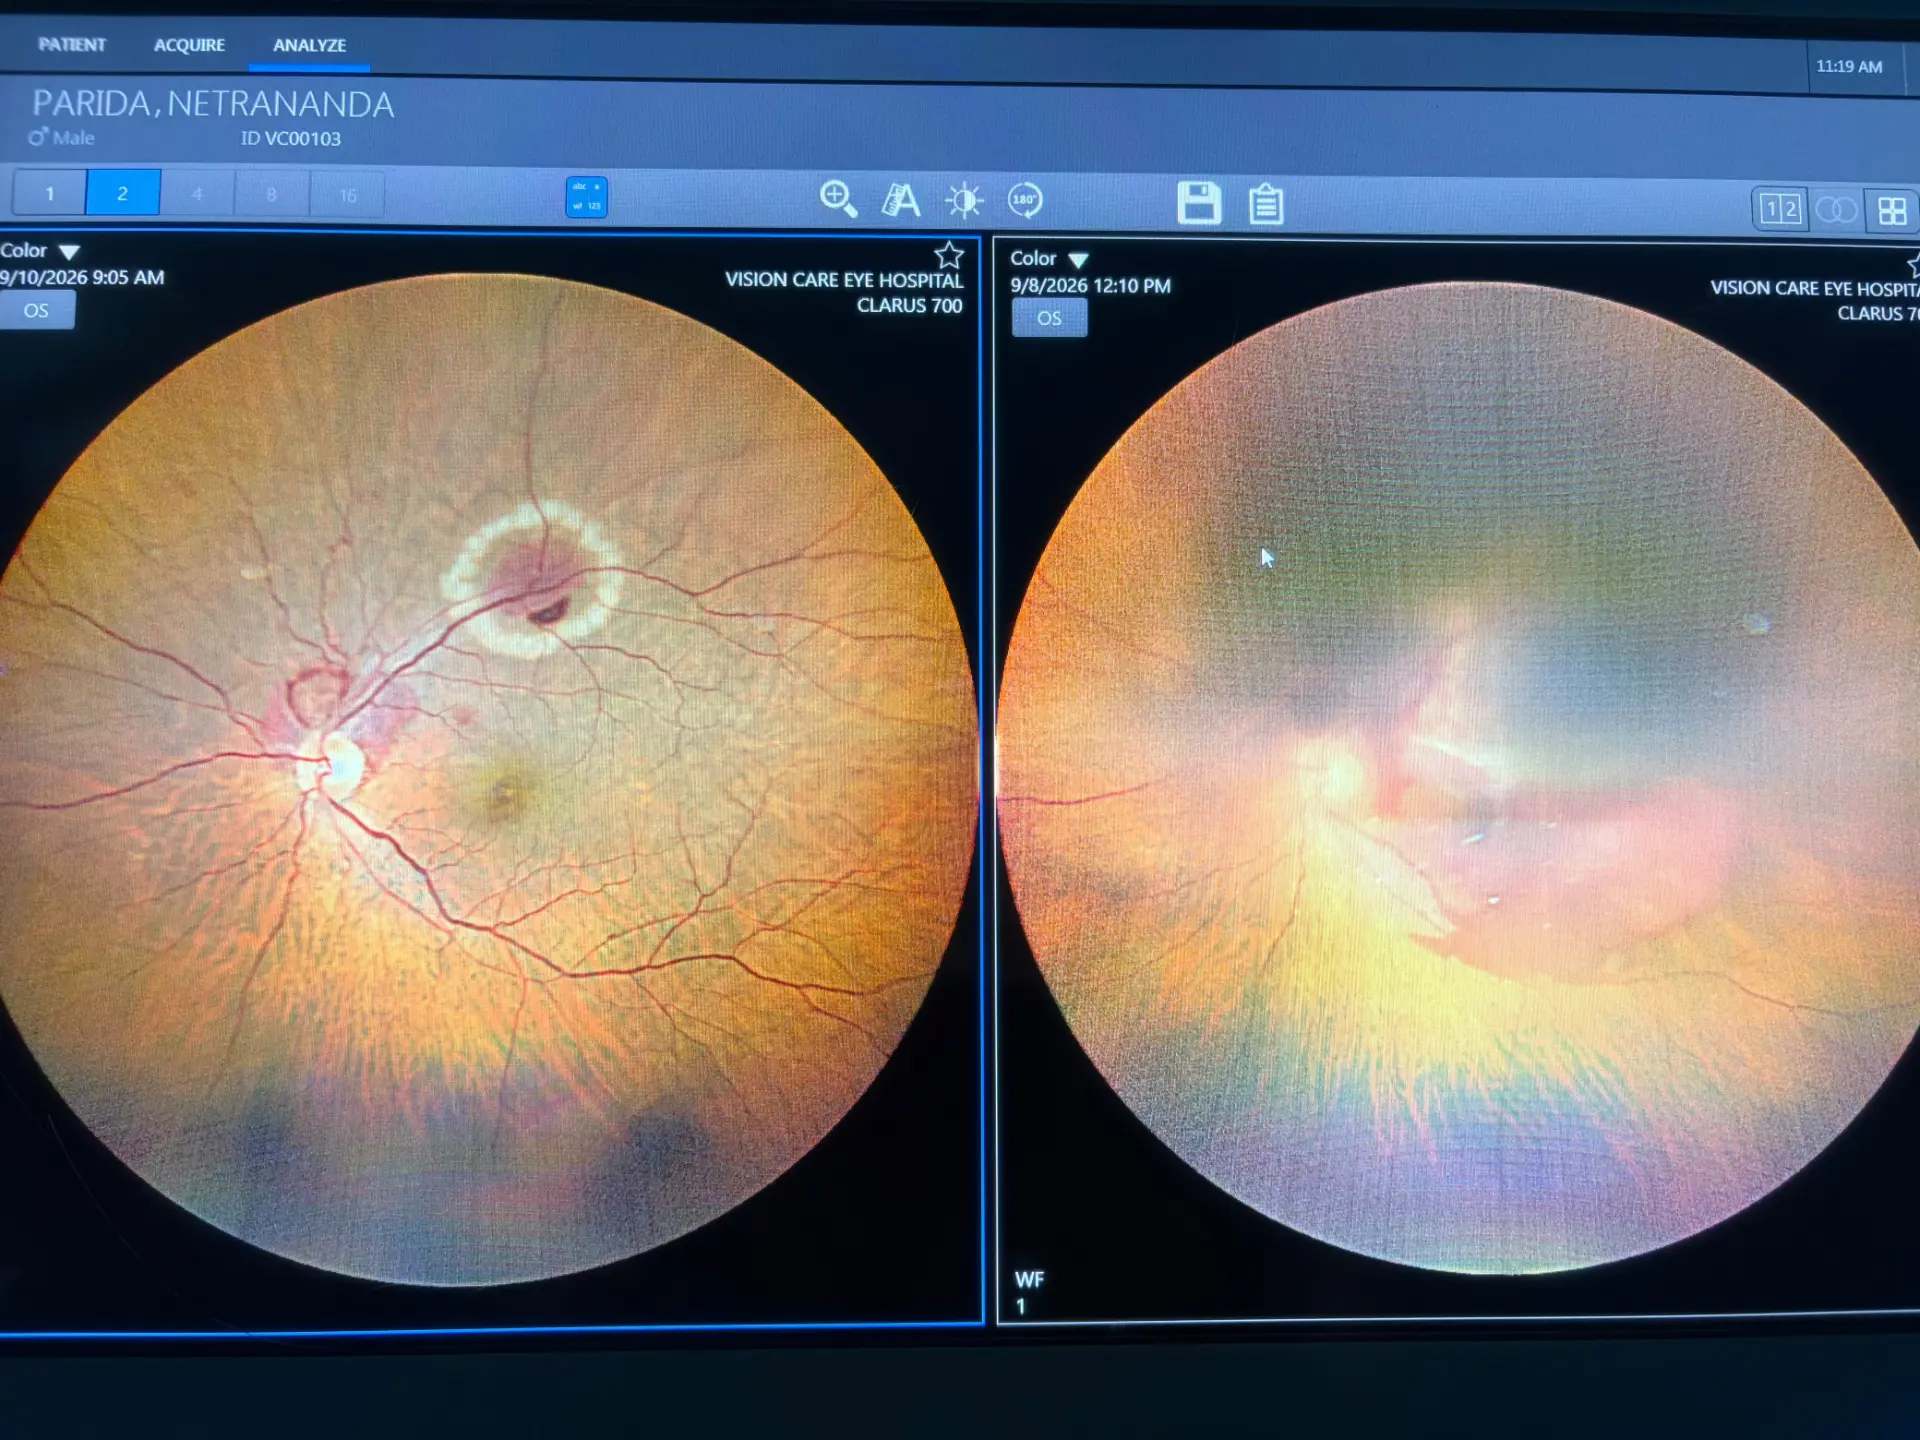Favorite the left image with the star

coord(949,256)
